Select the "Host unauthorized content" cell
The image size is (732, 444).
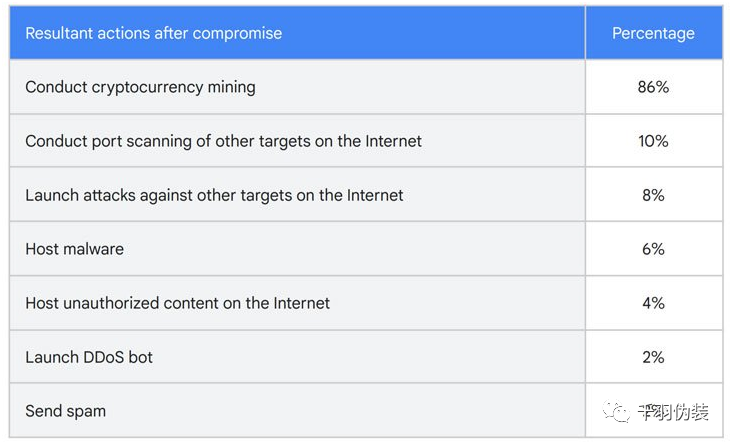click(297, 303)
